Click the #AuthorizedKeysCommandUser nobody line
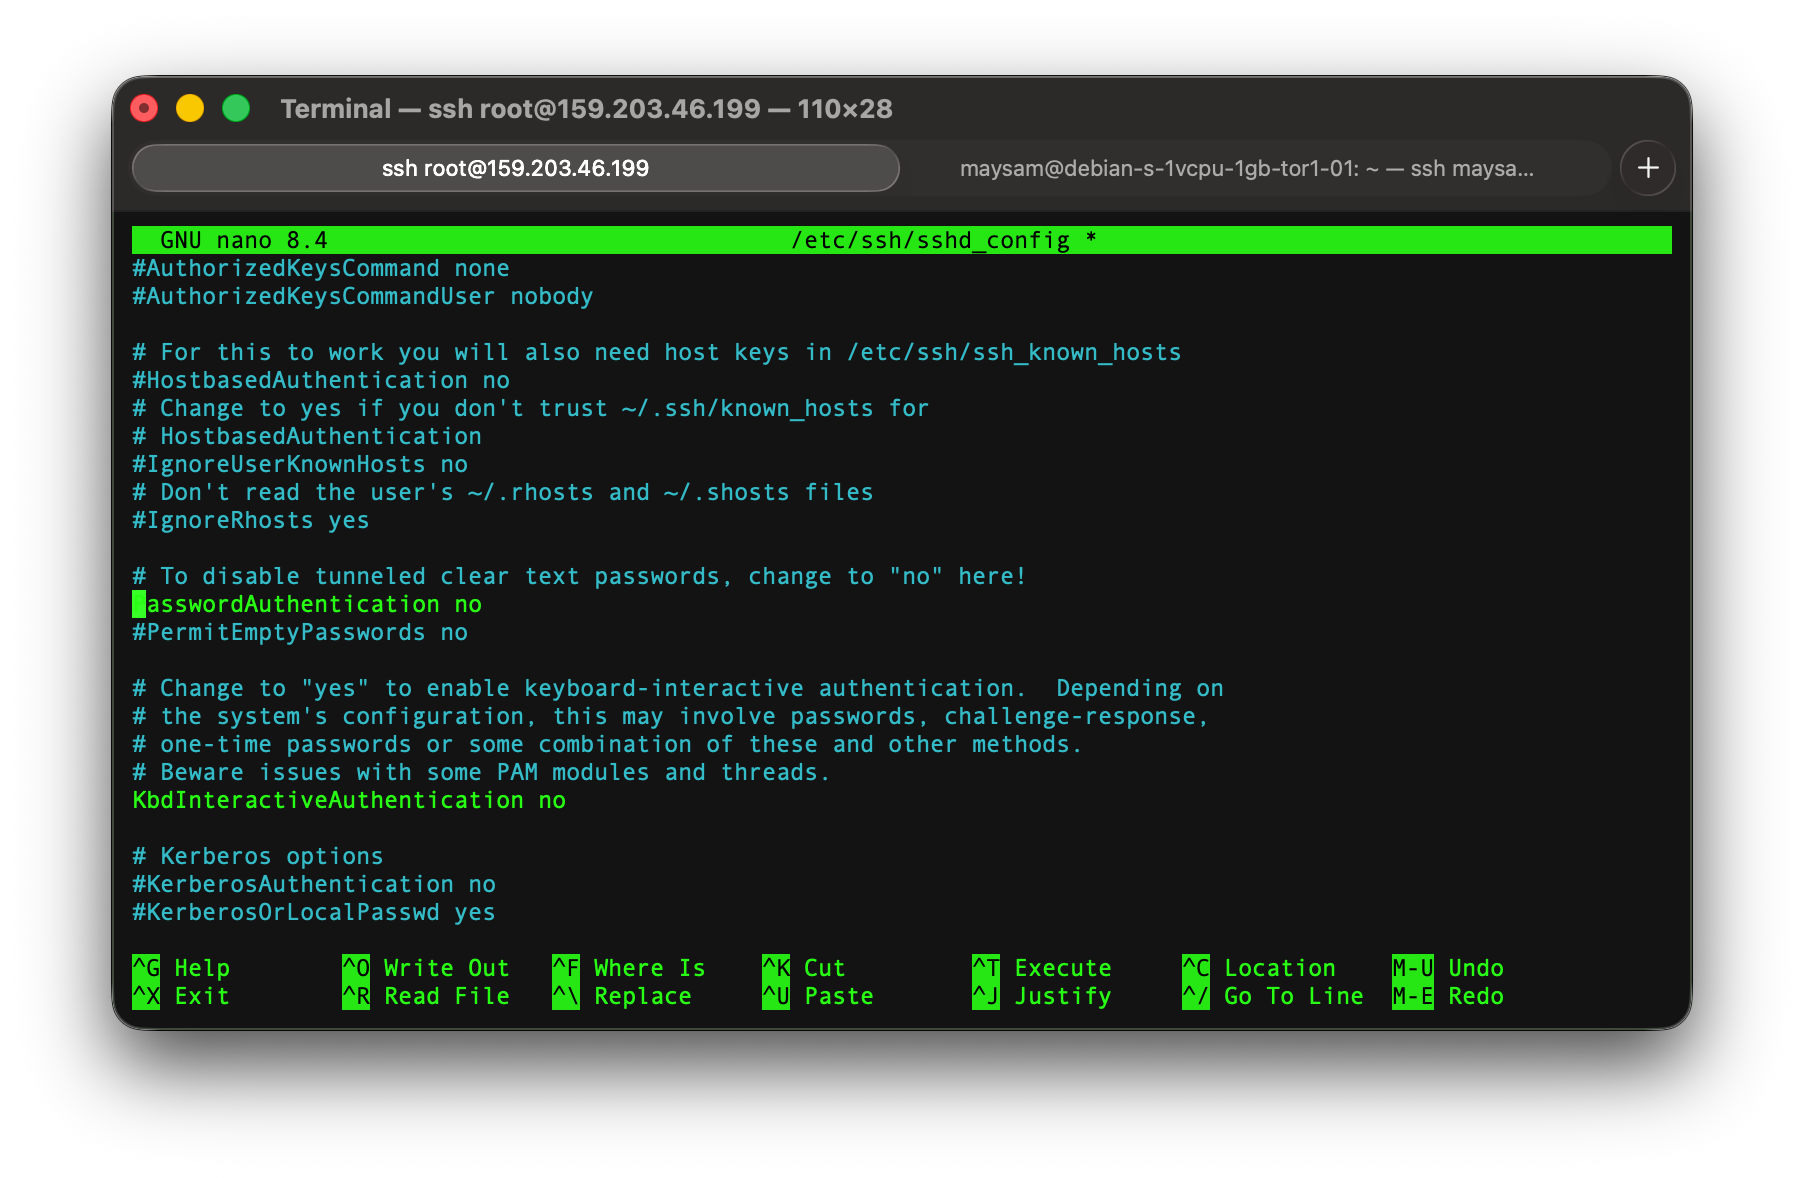1804x1178 pixels. click(x=363, y=296)
